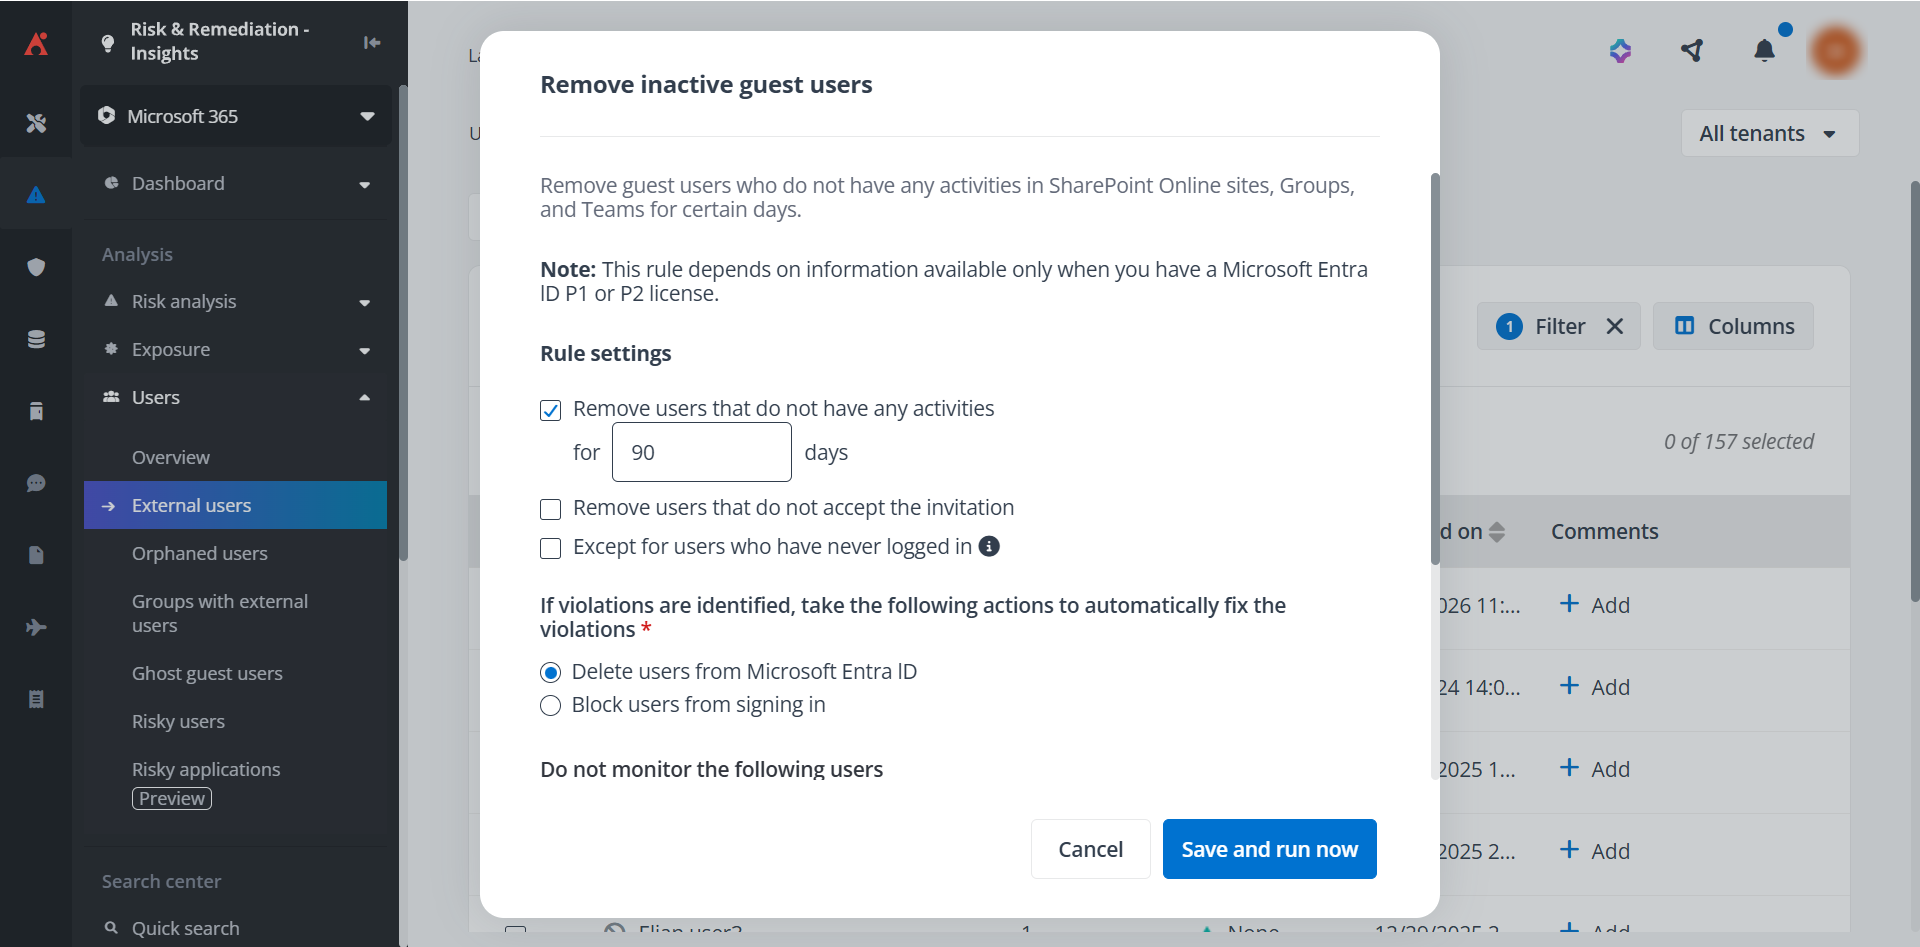Open the Columns button
This screenshot has height=947, width=1920.
tap(1733, 326)
